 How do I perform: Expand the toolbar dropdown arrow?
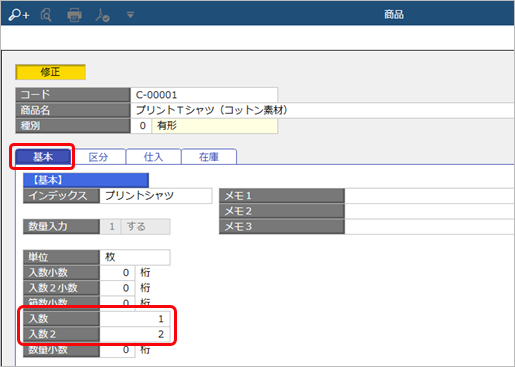click(x=130, y=15)
